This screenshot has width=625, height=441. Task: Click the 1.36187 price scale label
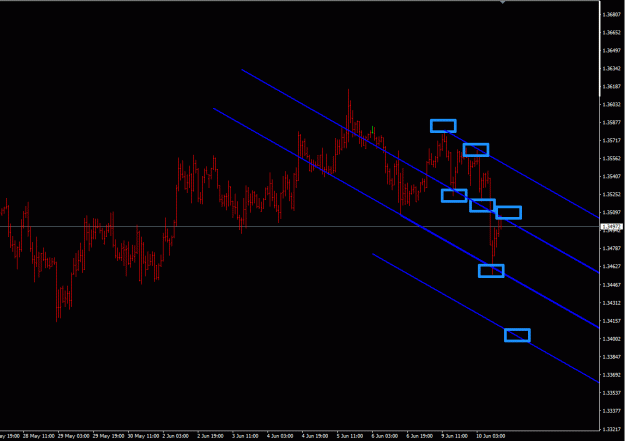612,87
